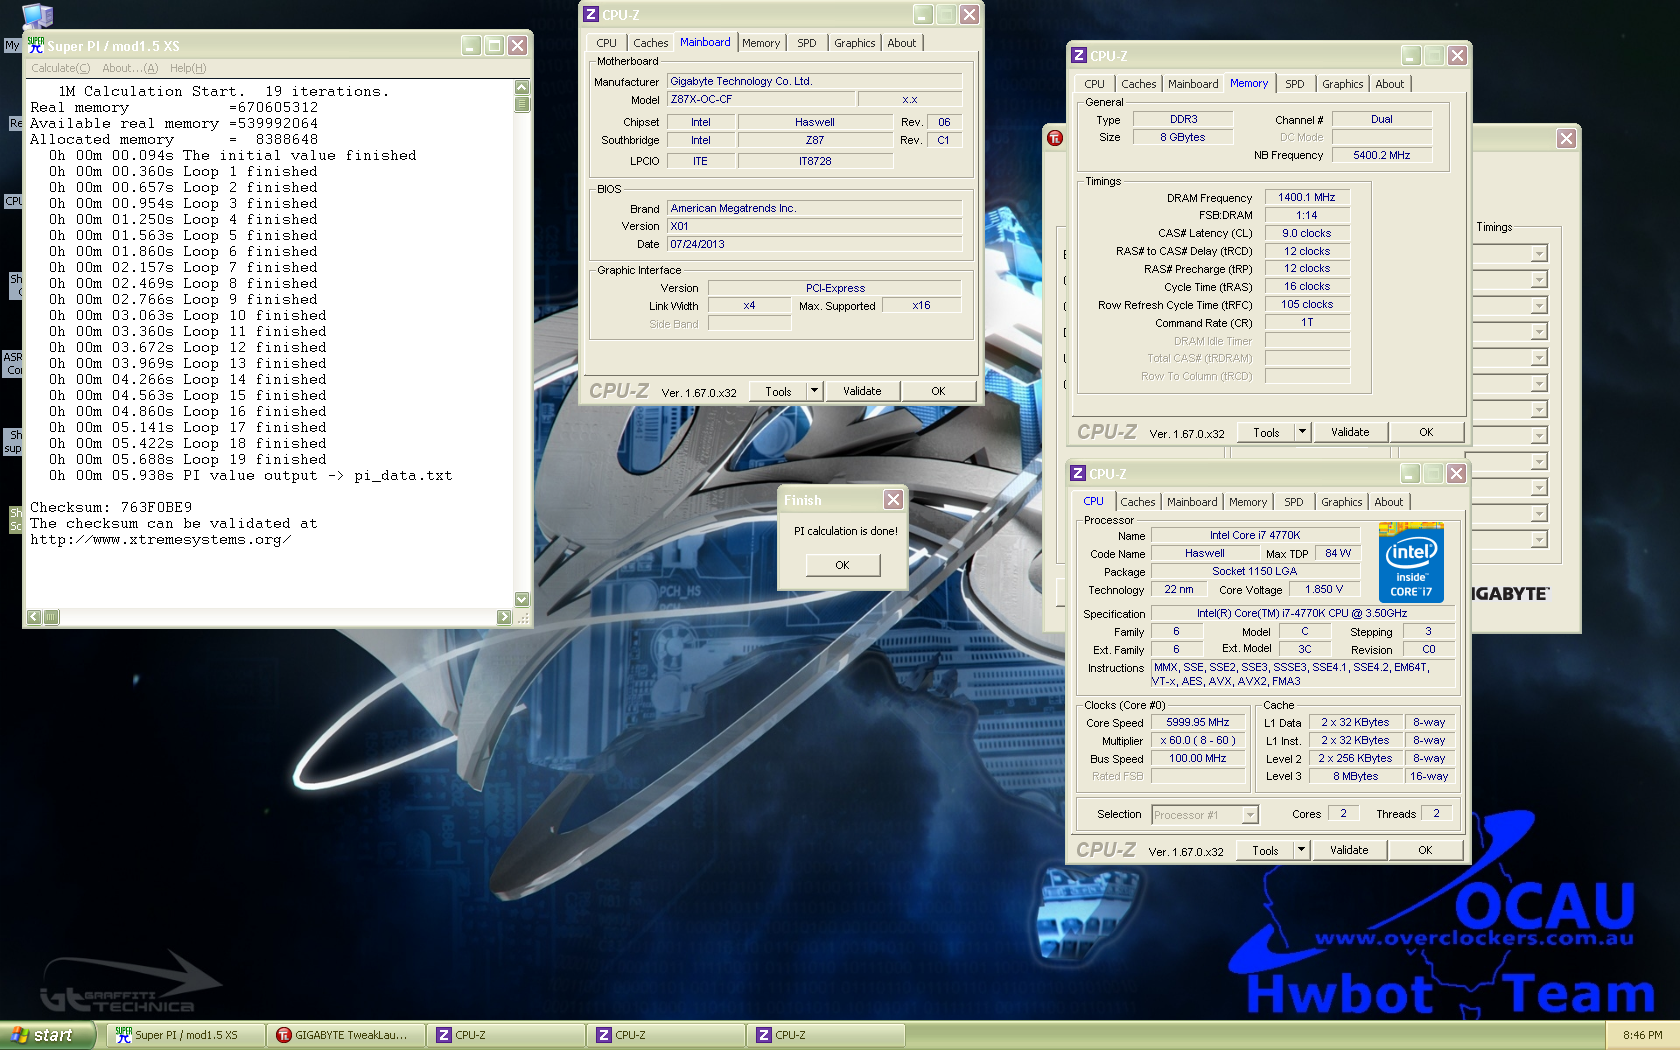Open Calculate menu in Super PI

coord(60,68)
